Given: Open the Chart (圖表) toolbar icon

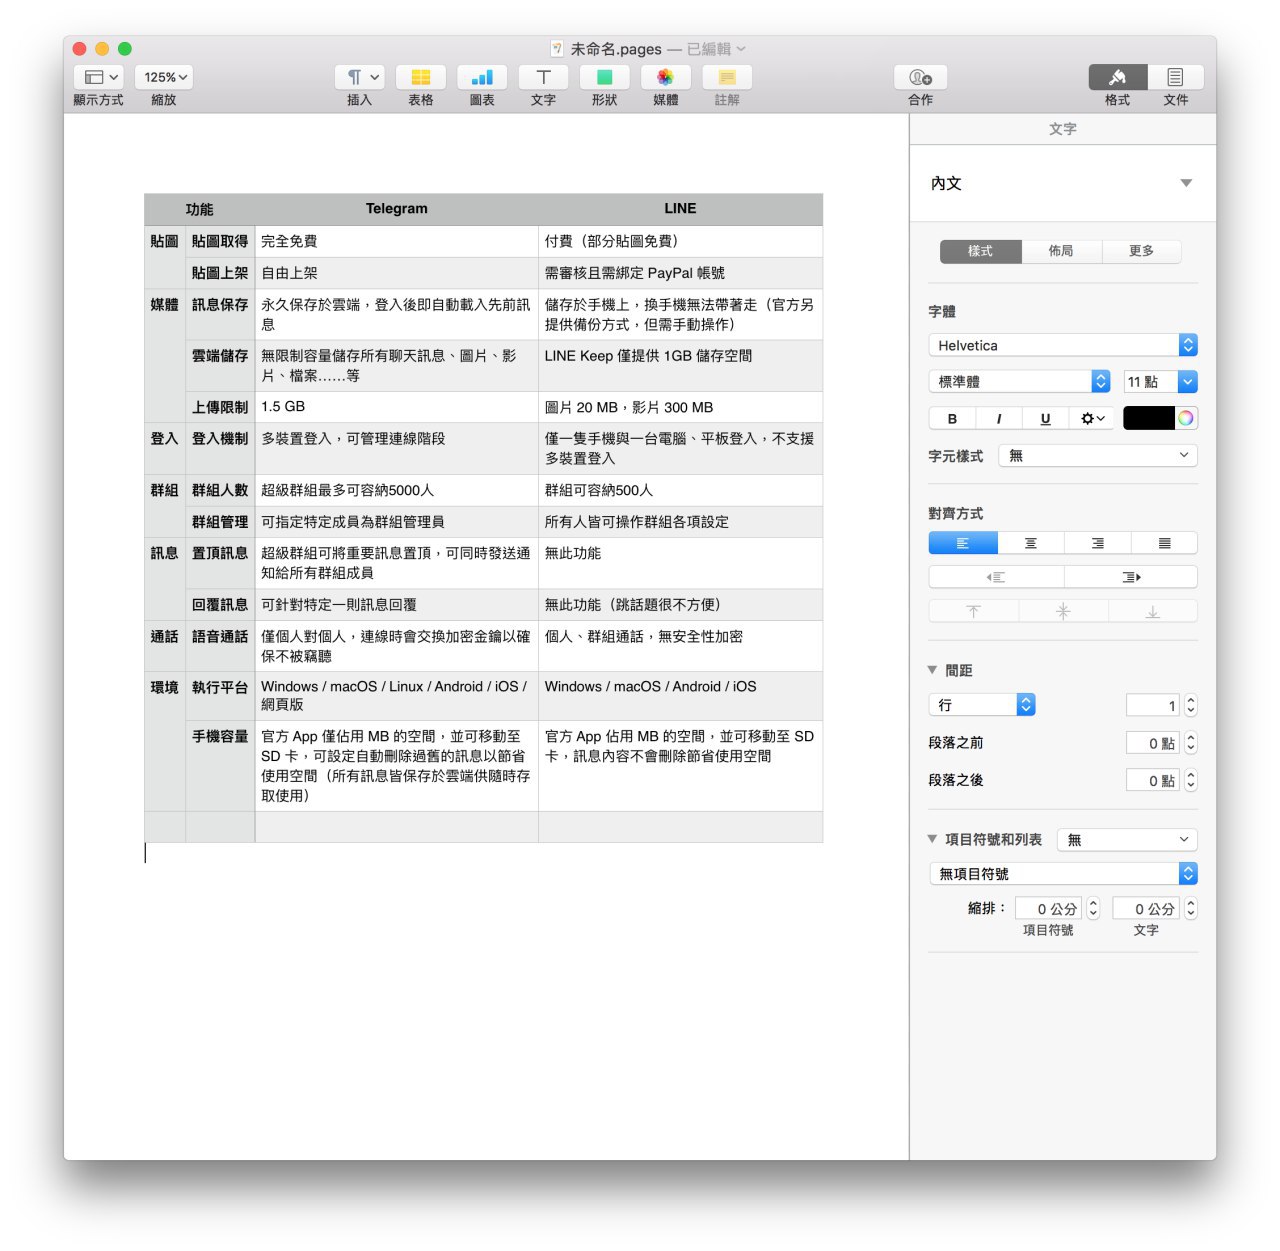Looking at the screenshot, I should pyautogui.click(x=482, y=78).
